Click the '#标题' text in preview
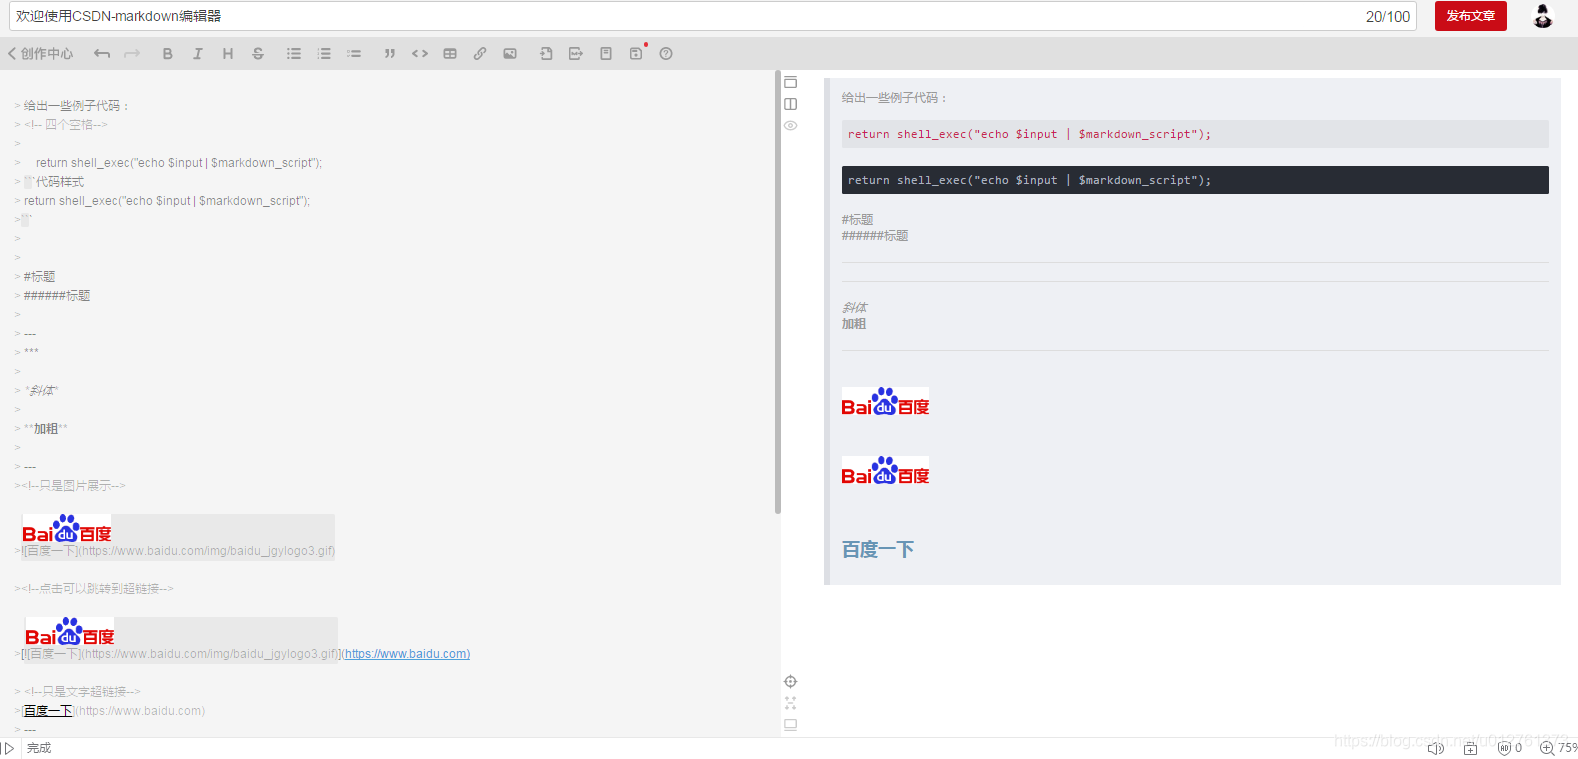The width and height of the screenshot is (1578, 759). click(857, 220)
